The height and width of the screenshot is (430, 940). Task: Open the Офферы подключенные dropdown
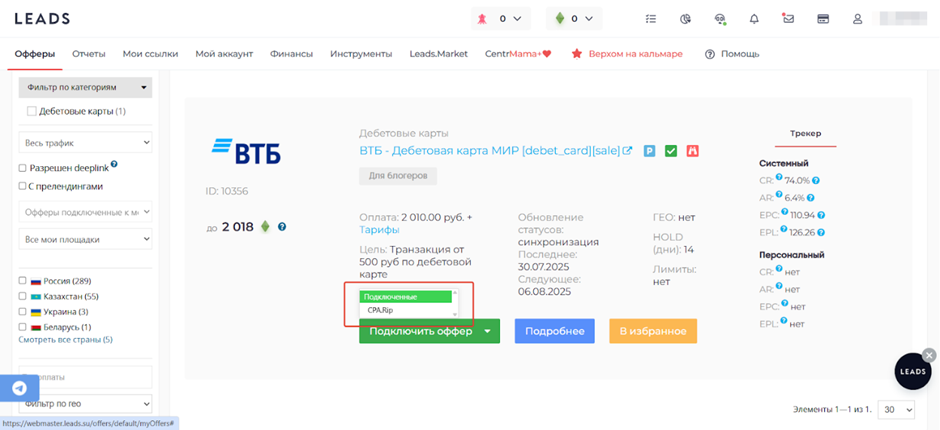point(86,212)
